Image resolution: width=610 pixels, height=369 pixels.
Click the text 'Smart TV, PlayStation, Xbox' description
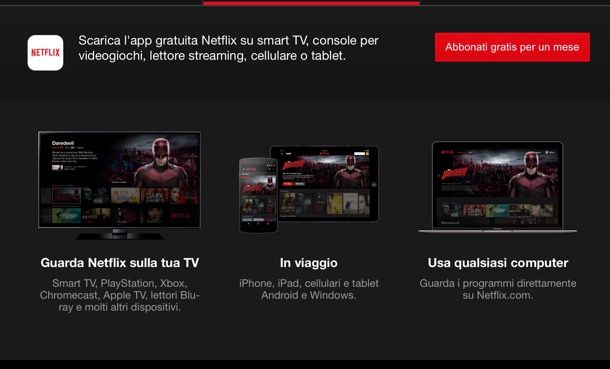pyautogui.click(x=120, y=295)
